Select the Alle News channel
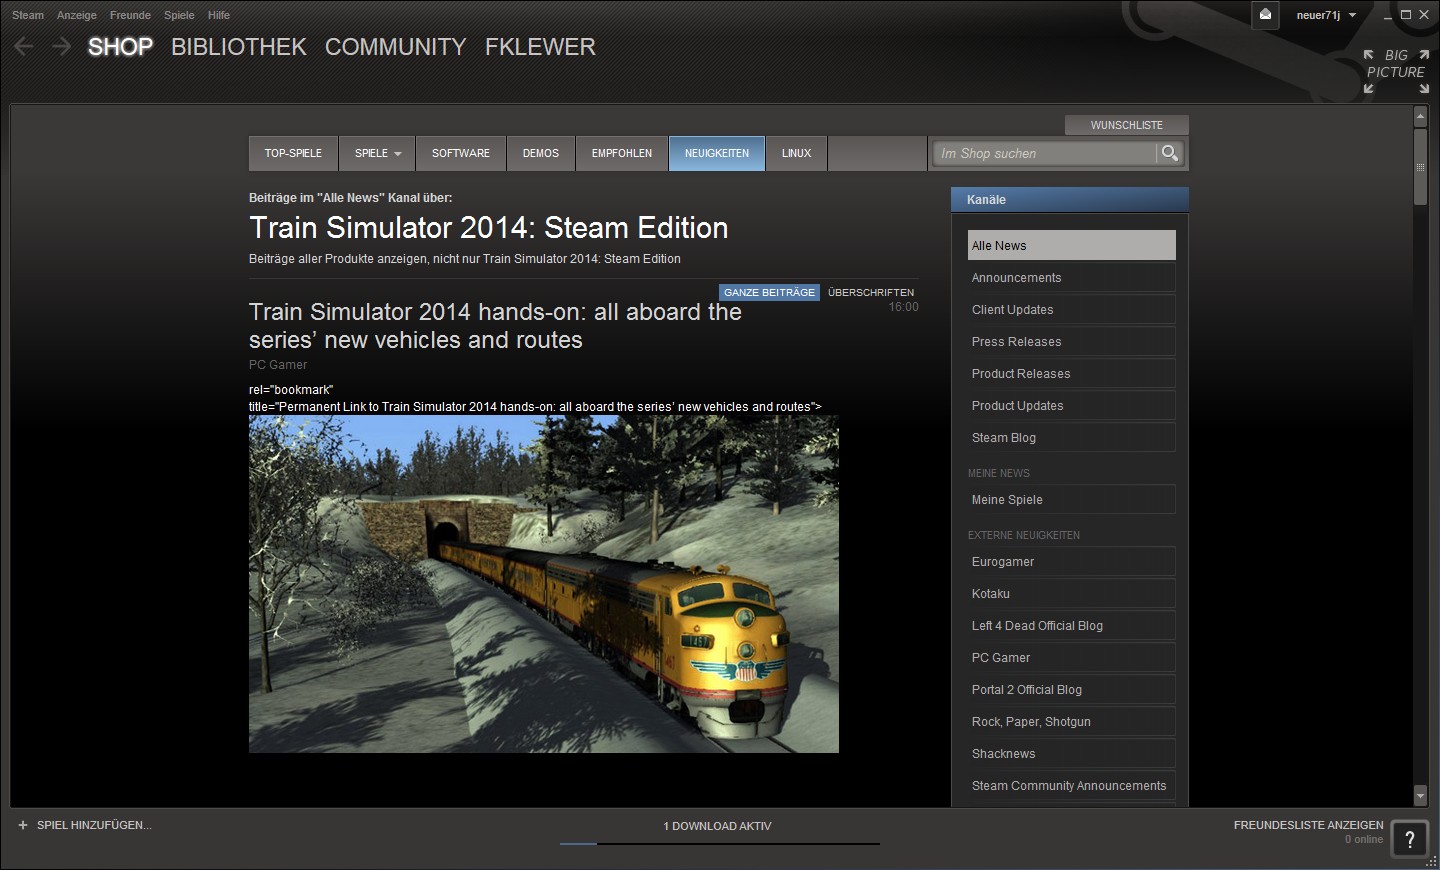1440x870 pixels. [x=1072, y=246]
